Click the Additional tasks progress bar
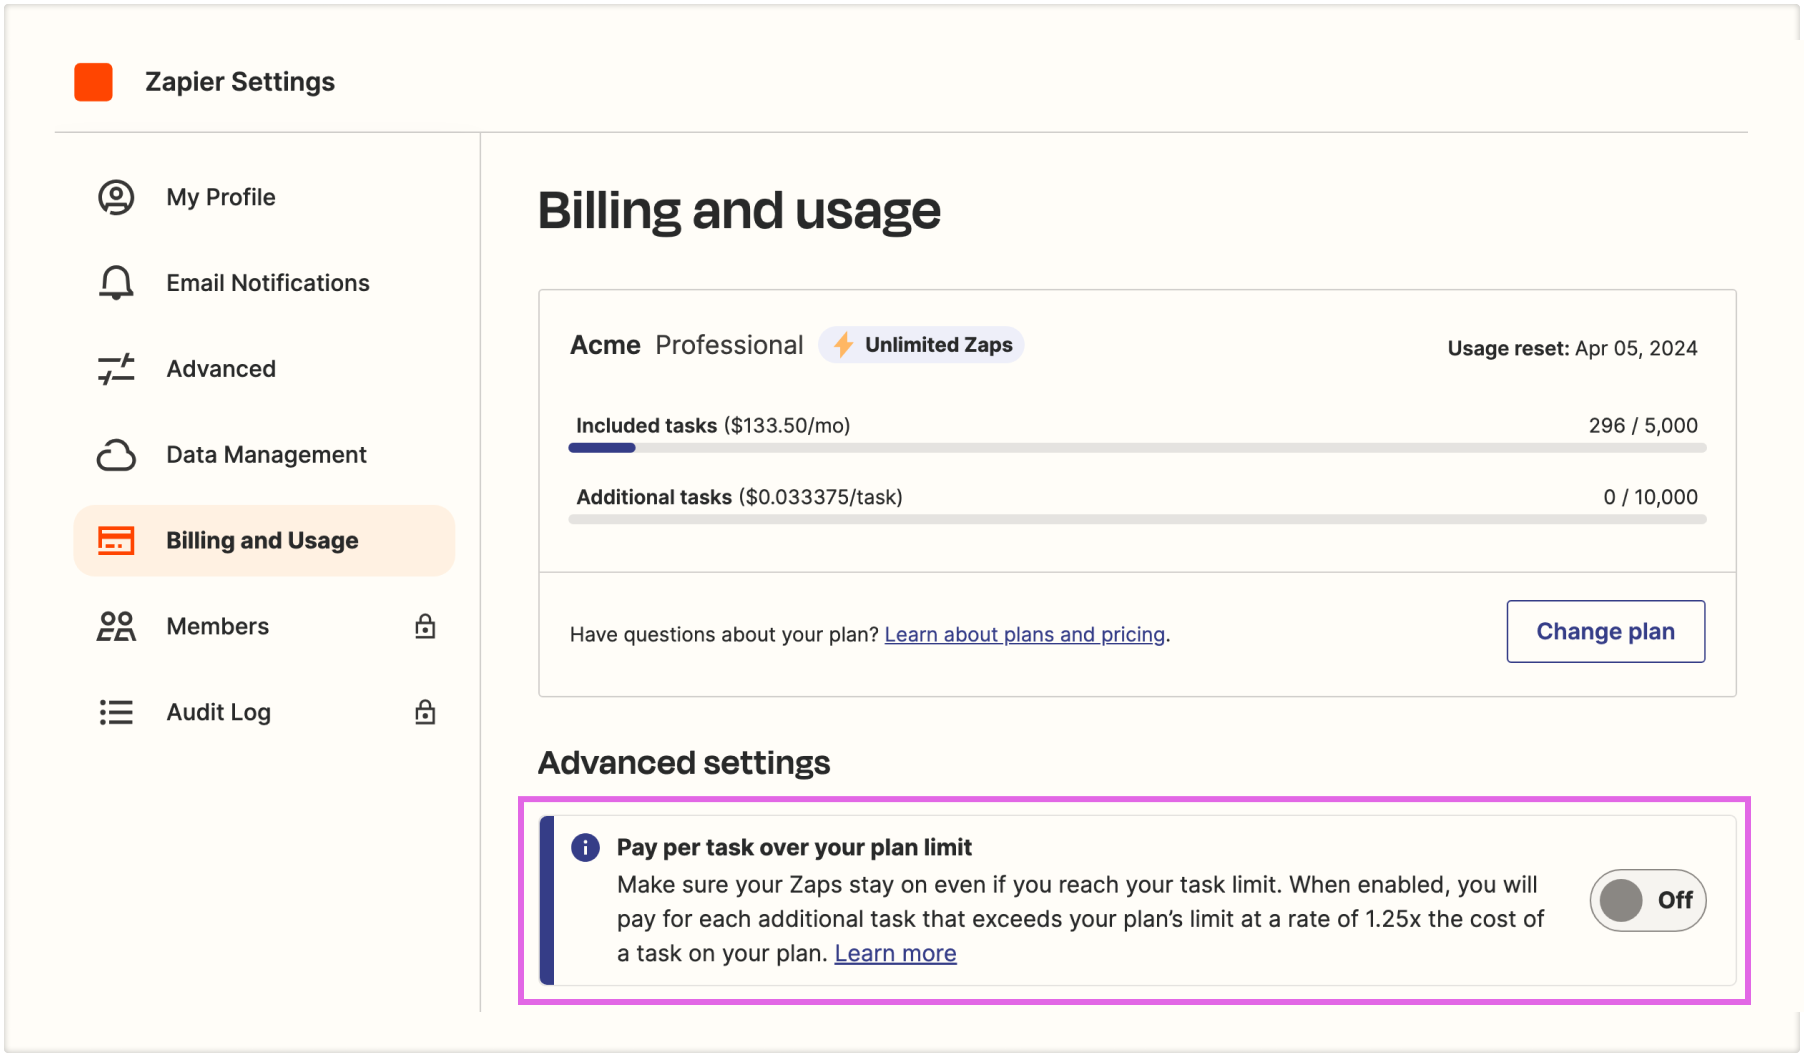 pos(1138,520)
